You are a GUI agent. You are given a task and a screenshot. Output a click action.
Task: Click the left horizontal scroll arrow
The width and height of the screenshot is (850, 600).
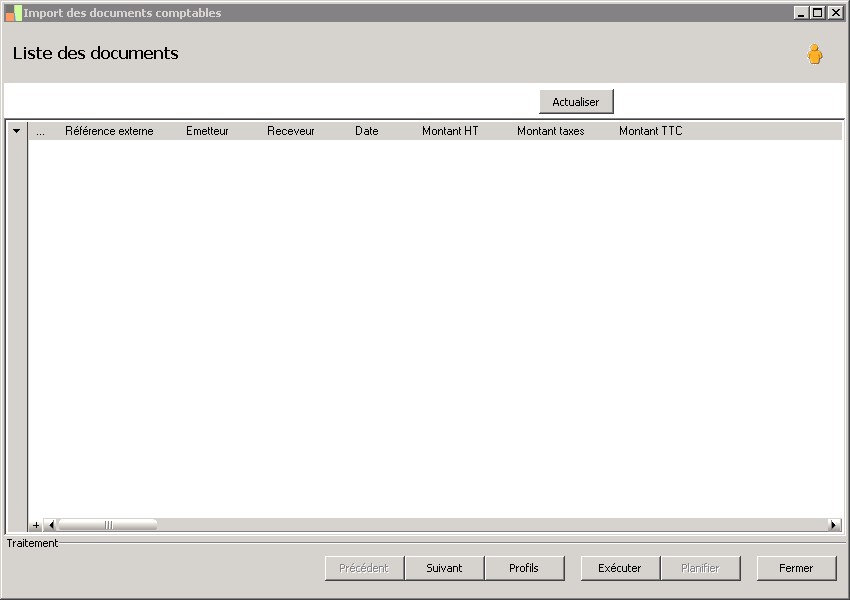(51, 524)
